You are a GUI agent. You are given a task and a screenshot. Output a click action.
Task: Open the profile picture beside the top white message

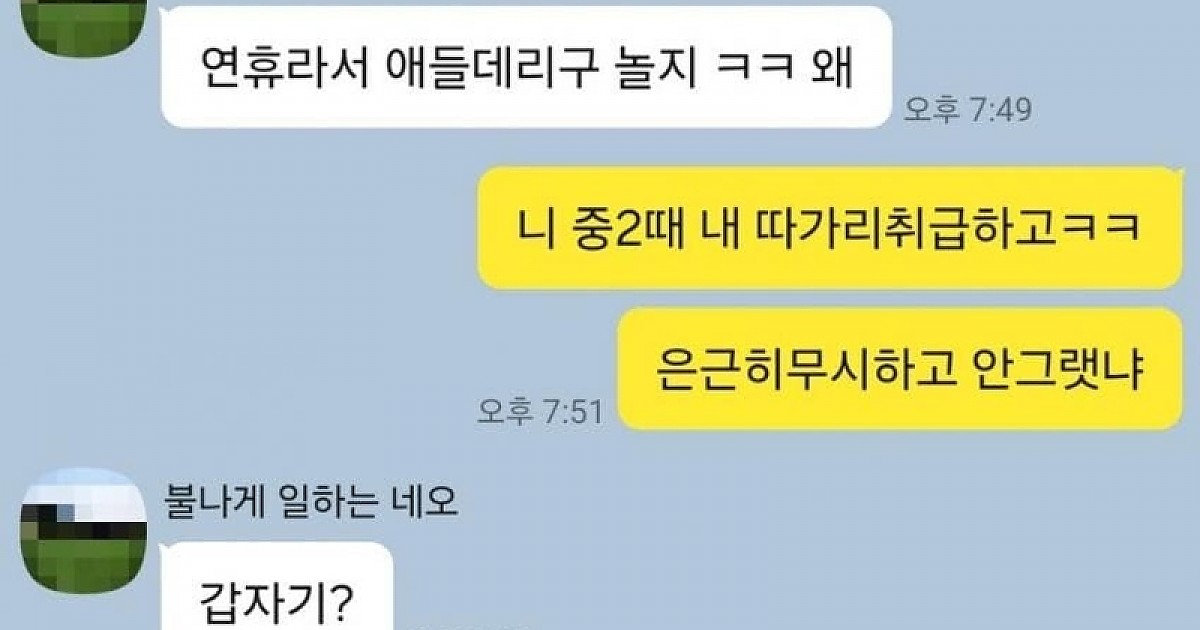tap(83, 24)
